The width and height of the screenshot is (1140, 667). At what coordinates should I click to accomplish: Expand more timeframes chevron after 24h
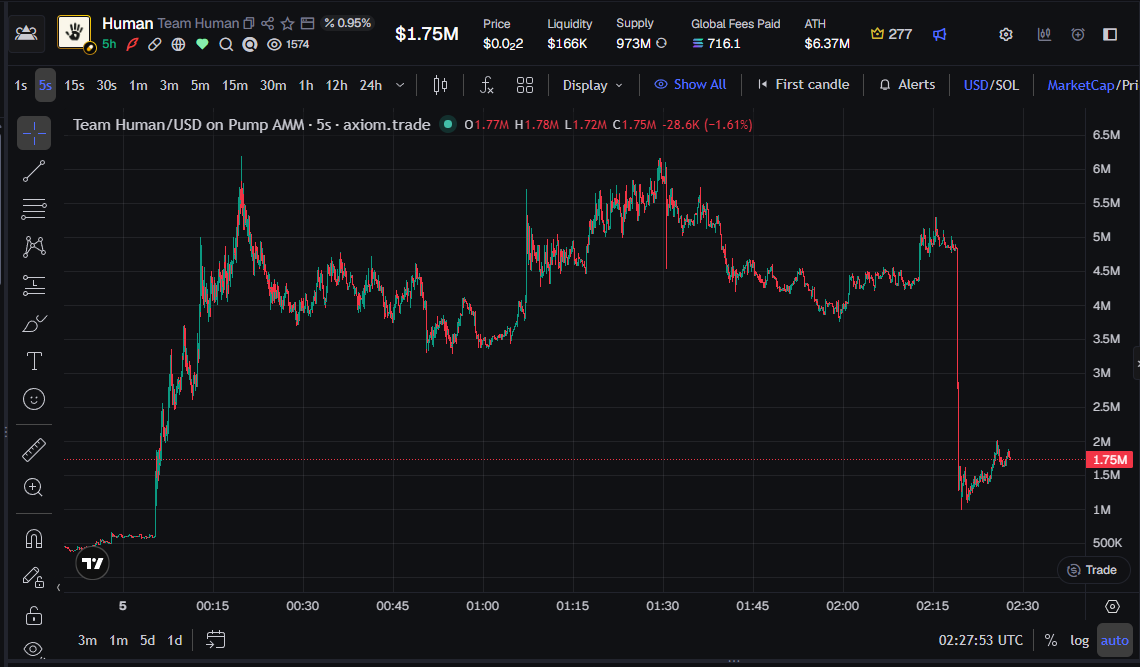pyautogui.click(x=400, y=85)
